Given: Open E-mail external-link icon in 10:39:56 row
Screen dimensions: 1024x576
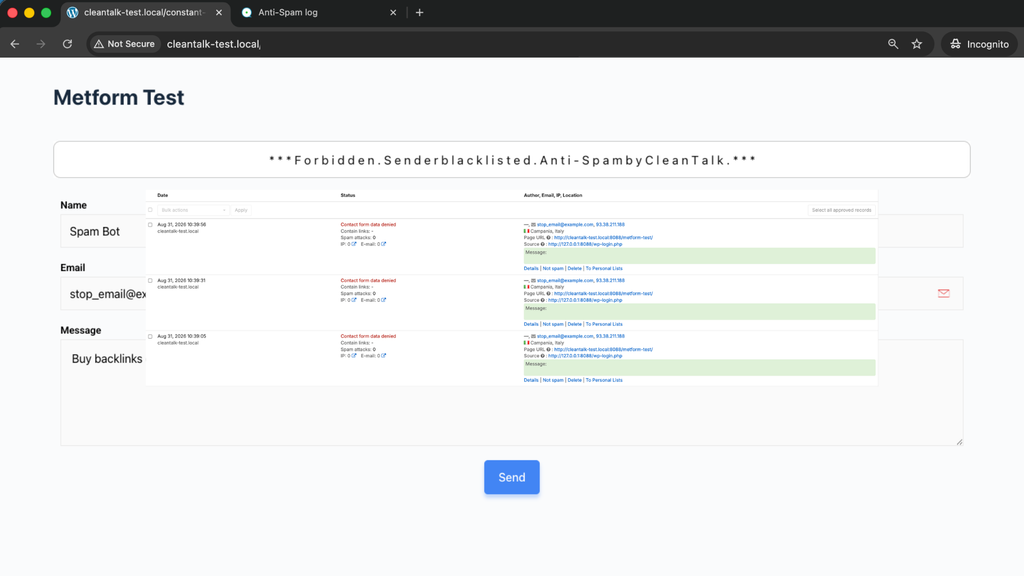Looking at the screenshot, I should pos(383,244).
